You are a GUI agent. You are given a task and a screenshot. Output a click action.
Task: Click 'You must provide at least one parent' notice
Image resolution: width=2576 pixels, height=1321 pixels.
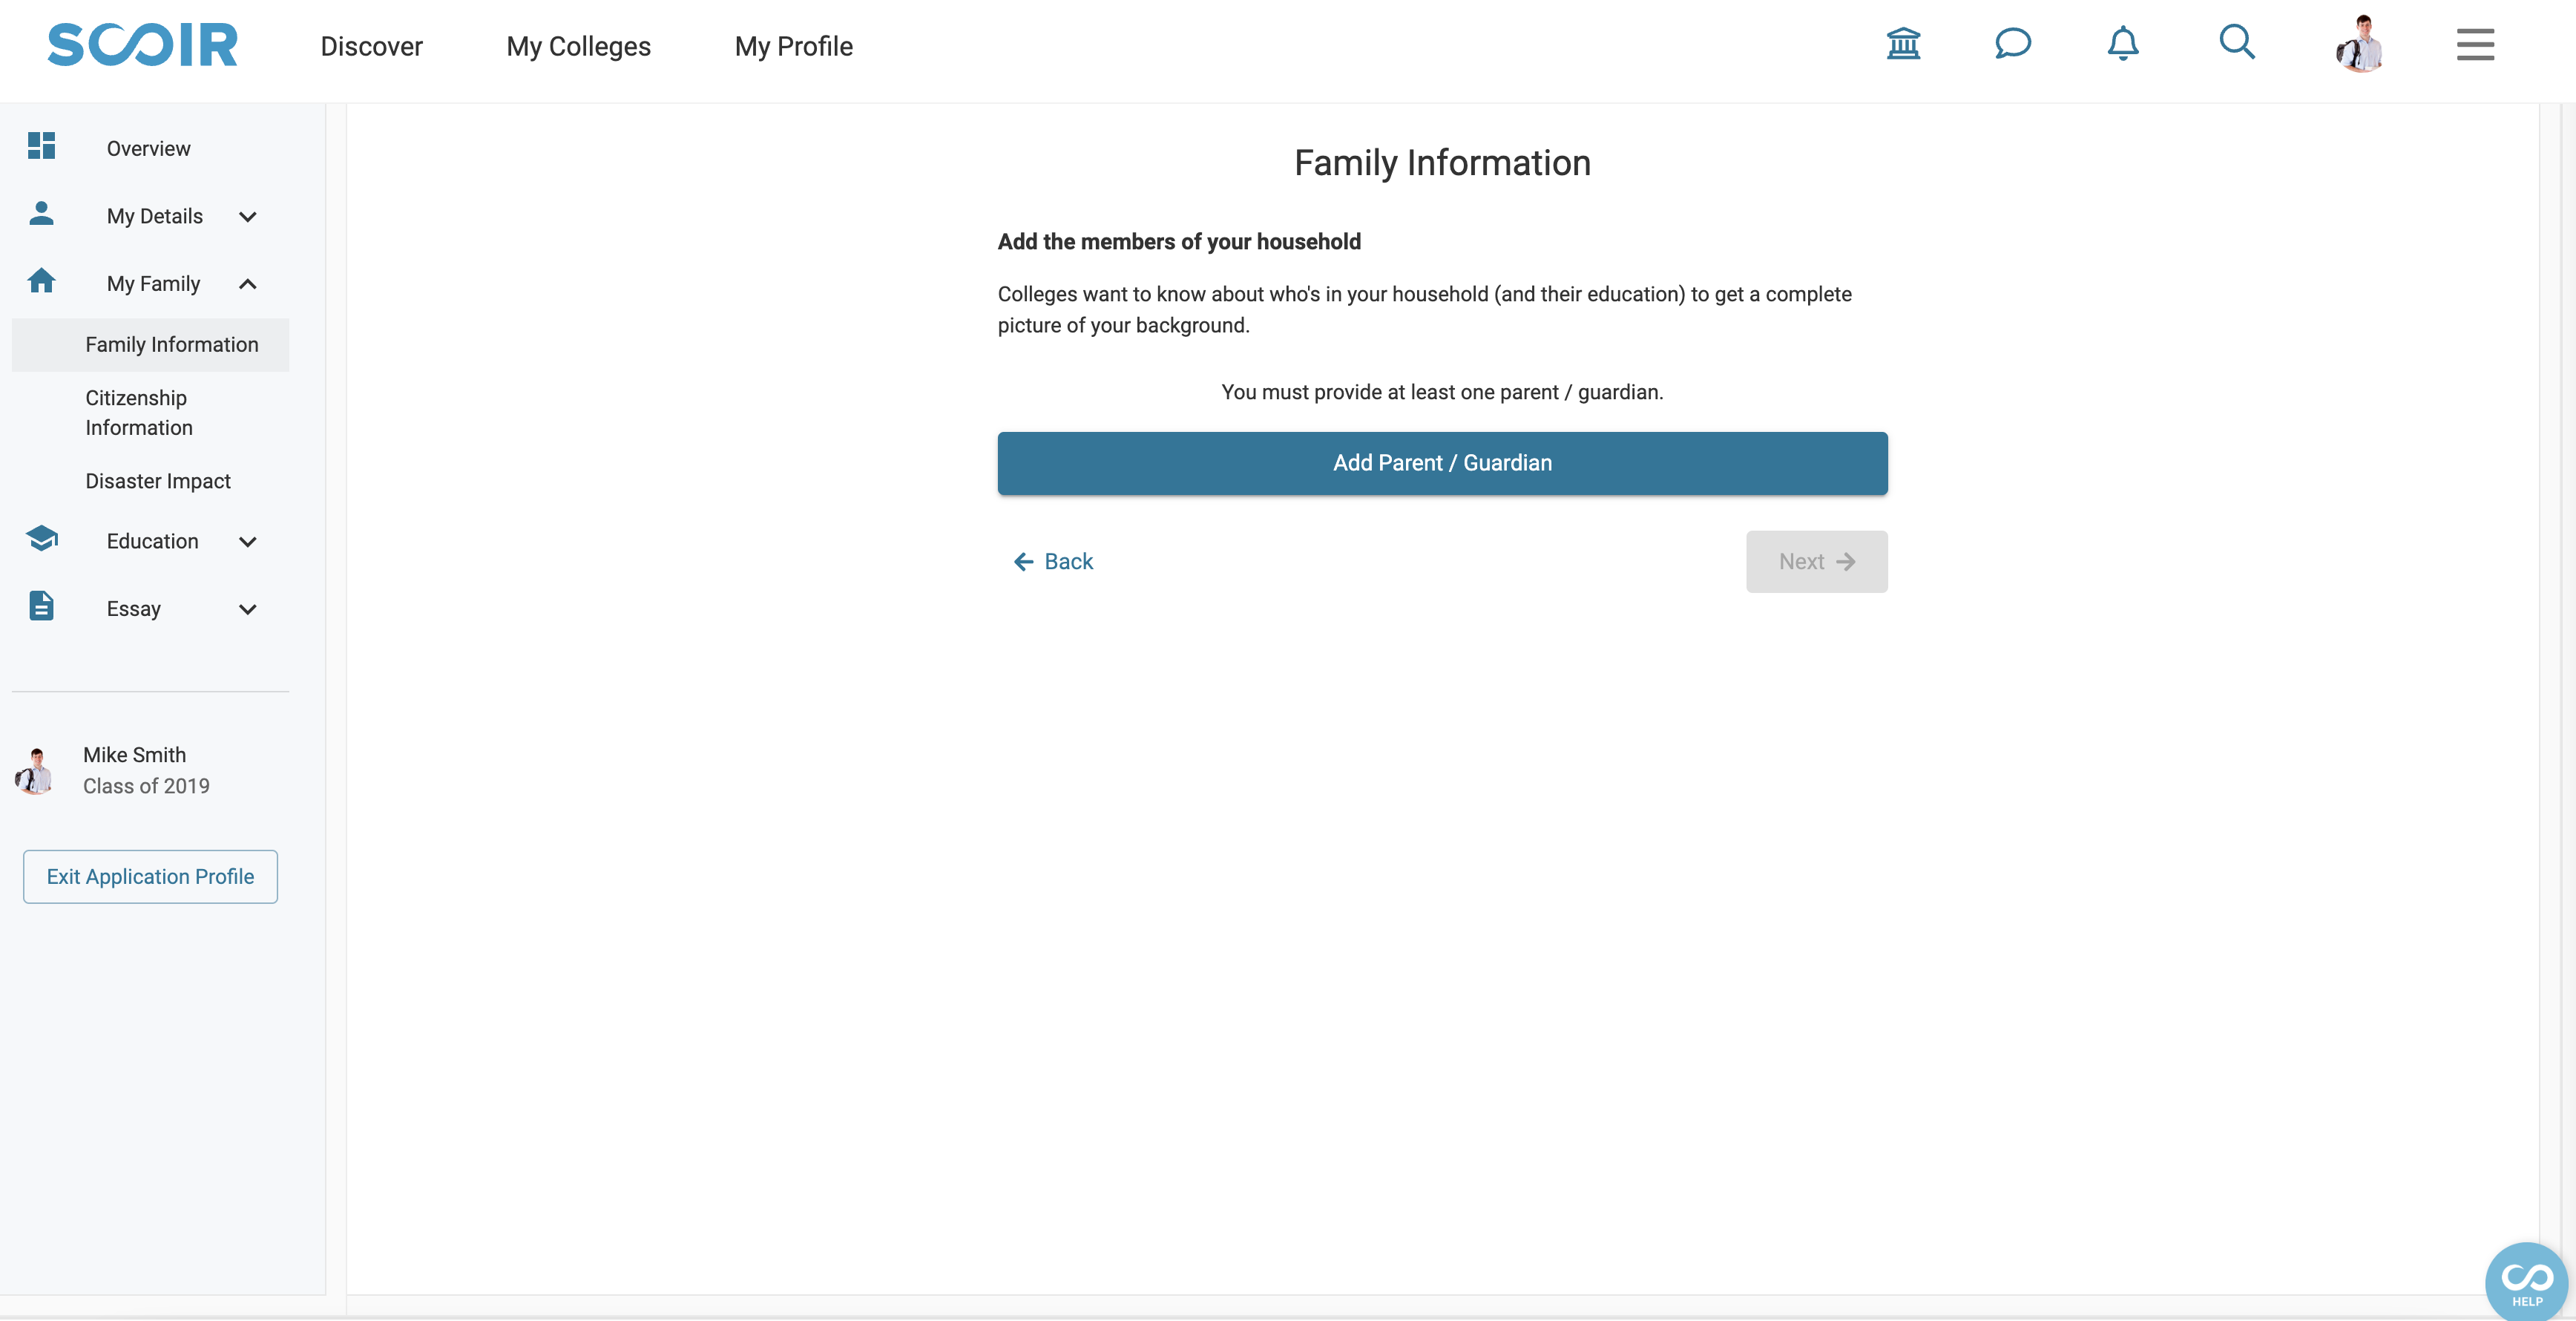pos(1442,392)
